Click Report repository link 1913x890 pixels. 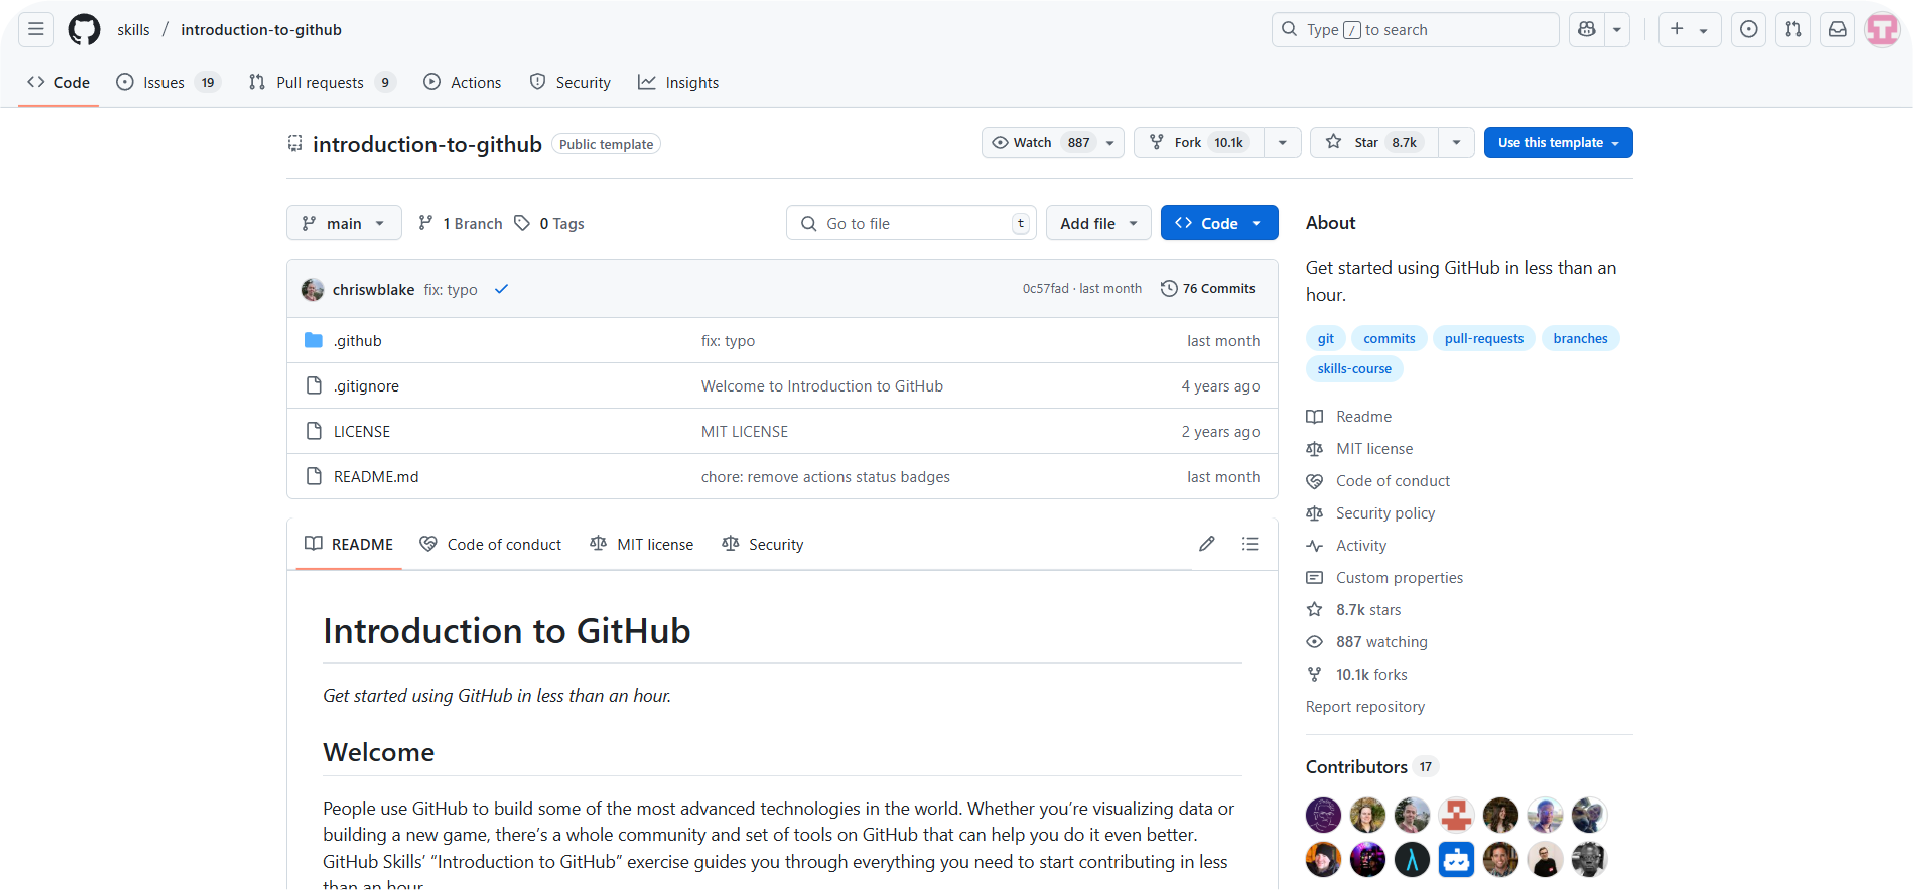(1365, 707)
